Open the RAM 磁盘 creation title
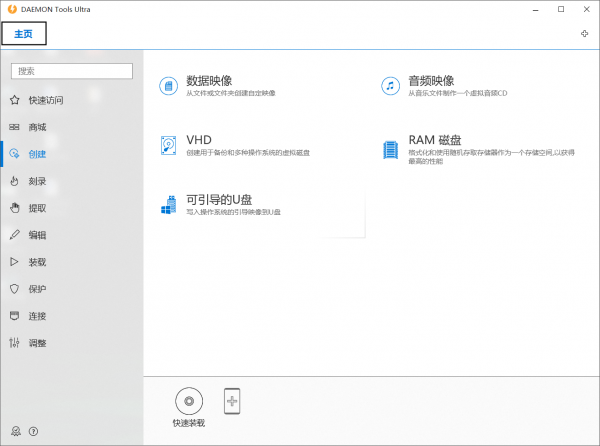The height and width of the screenshot is (446, 600). click(435, 140)
